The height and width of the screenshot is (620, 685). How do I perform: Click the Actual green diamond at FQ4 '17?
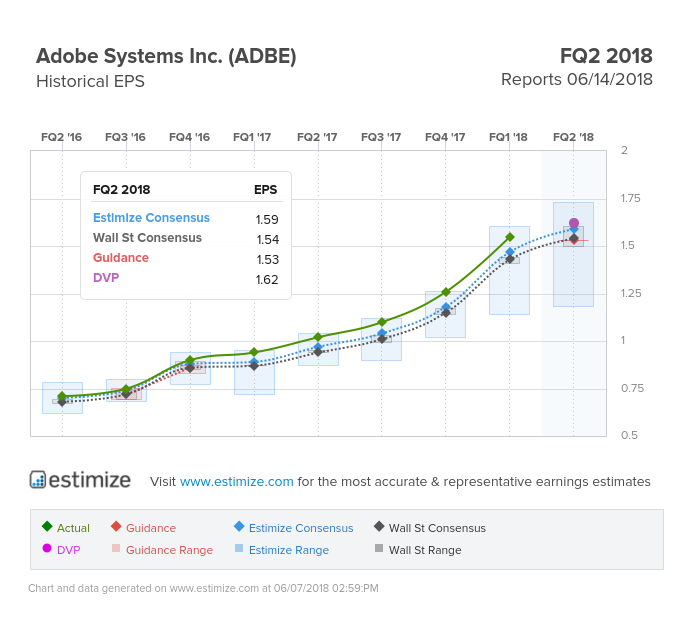tap(446, 292)
